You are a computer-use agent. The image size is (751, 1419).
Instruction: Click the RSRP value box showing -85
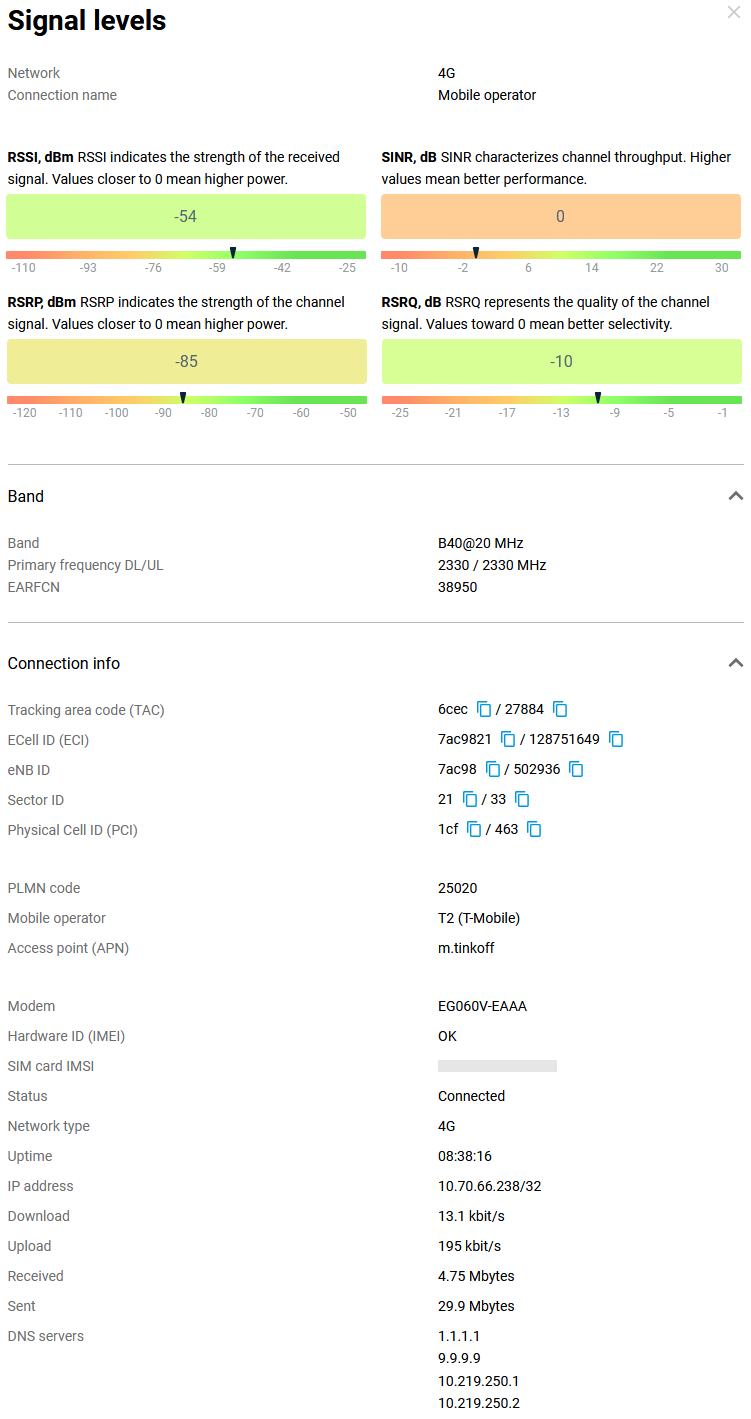click(186, 361)
